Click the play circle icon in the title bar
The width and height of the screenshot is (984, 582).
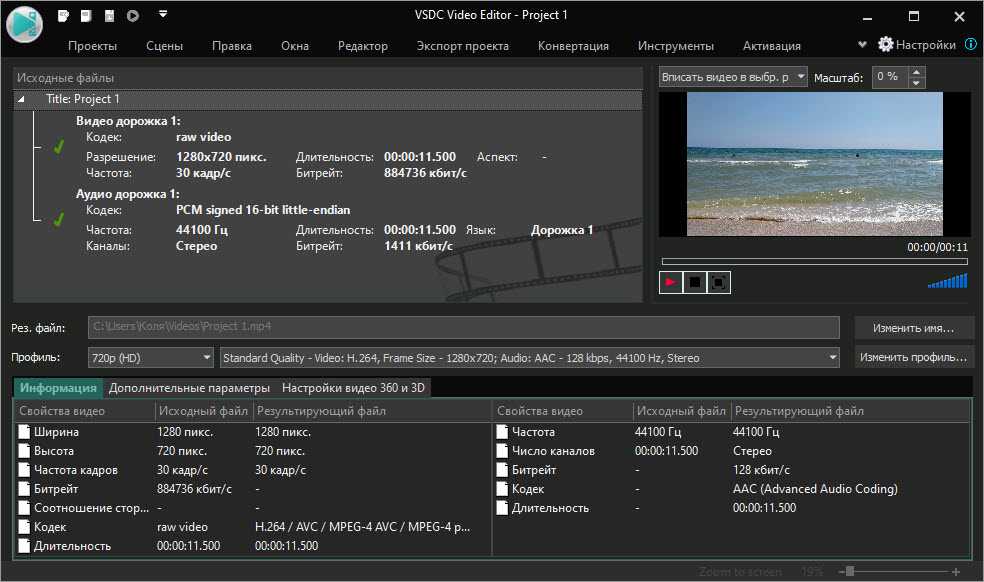[133, 16]
